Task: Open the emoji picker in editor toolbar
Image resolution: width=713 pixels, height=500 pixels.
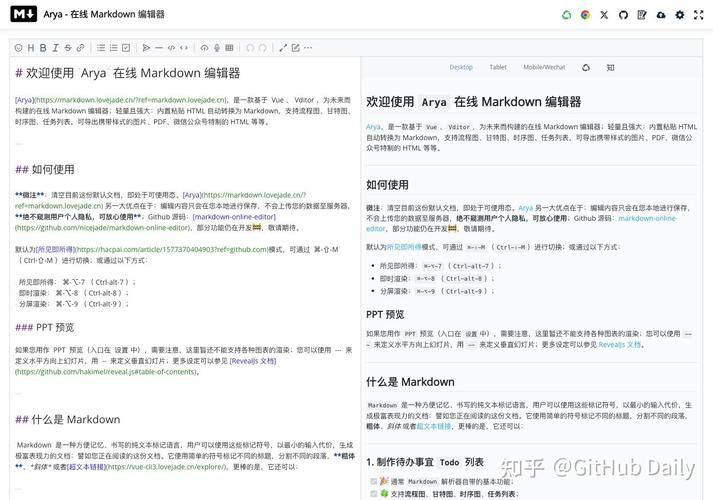Action: tap(19, 48)
